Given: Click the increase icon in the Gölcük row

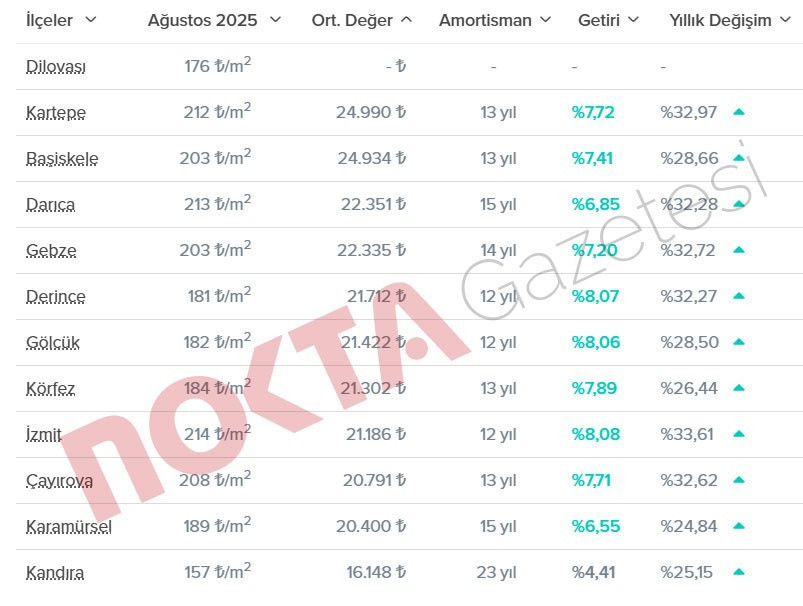Looking at the screenshot, I should coord(738,342).
